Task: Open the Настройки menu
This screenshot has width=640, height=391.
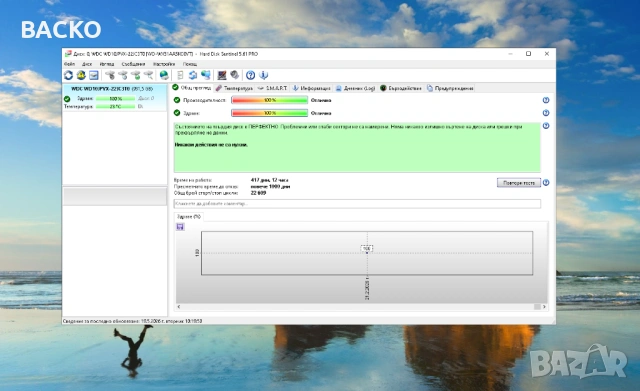Action: pyautogui.click(x=164, y=64)
